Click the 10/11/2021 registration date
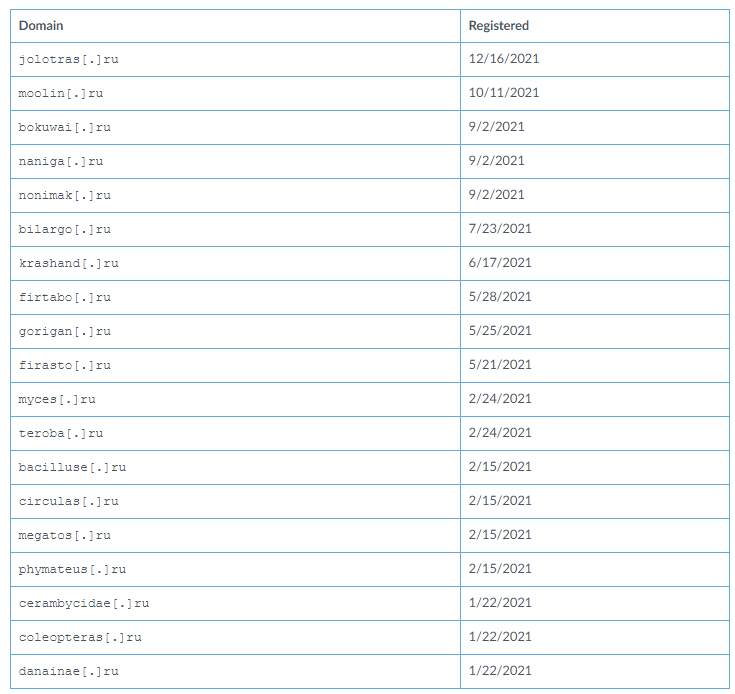The image size is (735, 694). click(x=504, y=93)
